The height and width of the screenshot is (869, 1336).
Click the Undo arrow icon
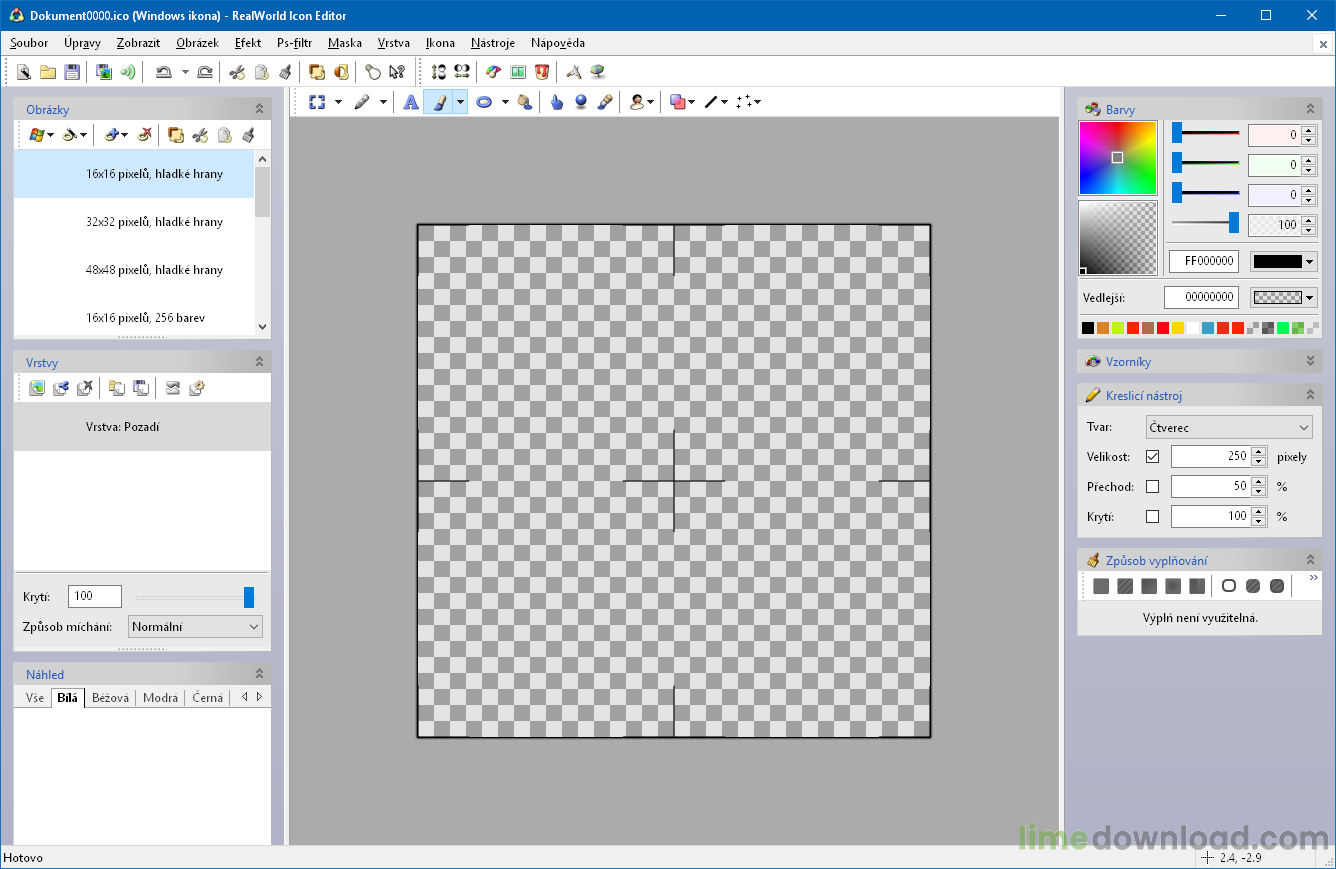click(x=163, y=72)
